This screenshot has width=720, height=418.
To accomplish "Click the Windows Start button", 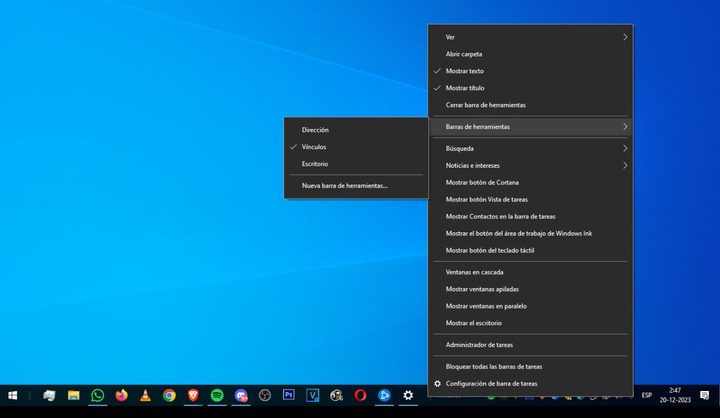I will point(13,396).
